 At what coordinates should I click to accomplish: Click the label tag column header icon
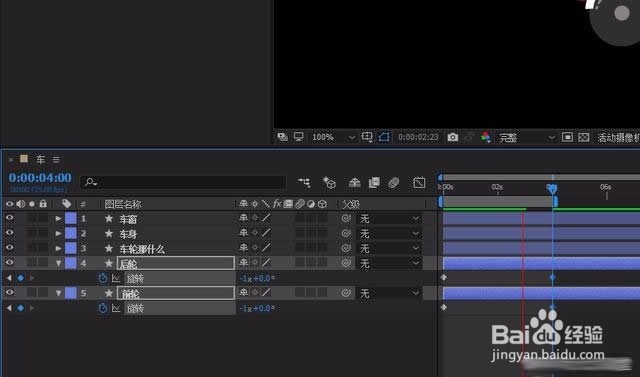(x=66, y=204)
